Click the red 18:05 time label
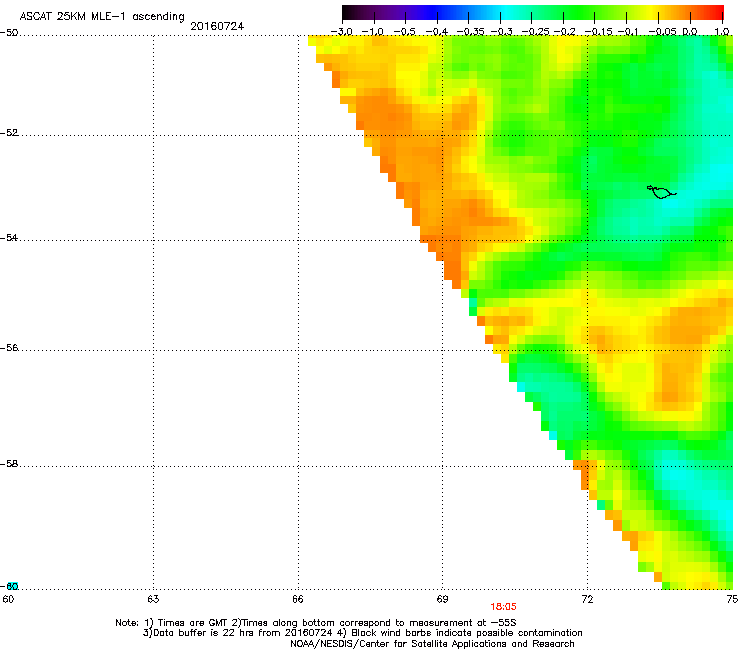This screenshot has width=740, height=650. click(x=503, y=607)
